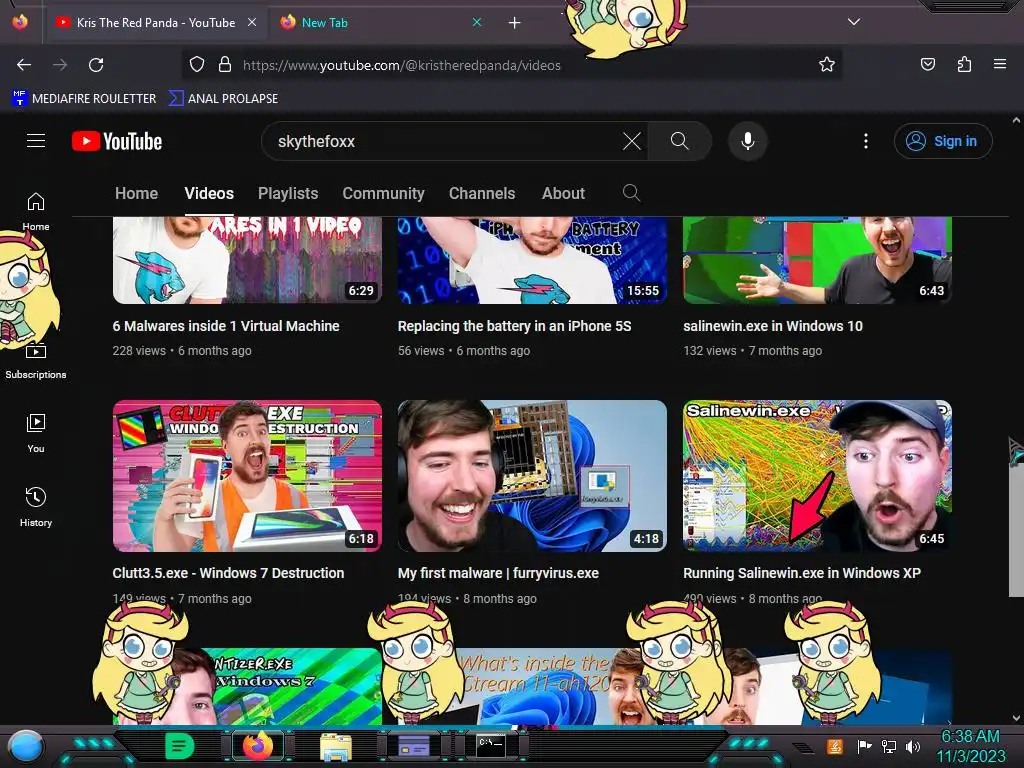This screenshot has height=768, width=1024.
Task: Open History in YouTube sidebar
Action: click(36, 507)
